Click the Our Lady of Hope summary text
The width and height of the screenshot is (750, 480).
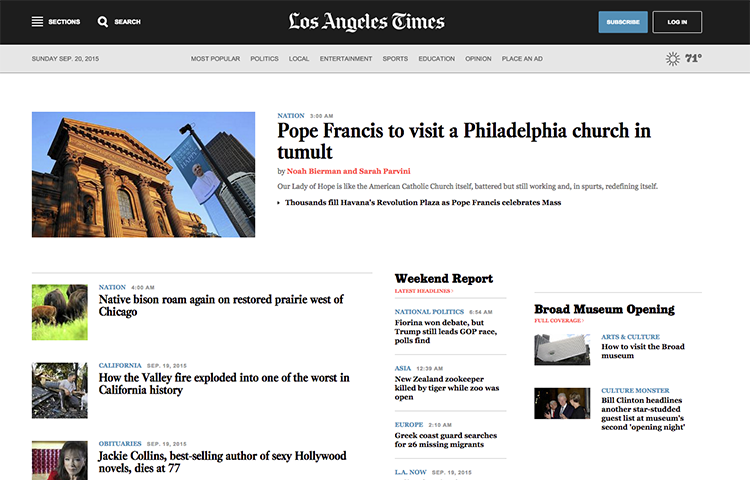click(467, 186)
